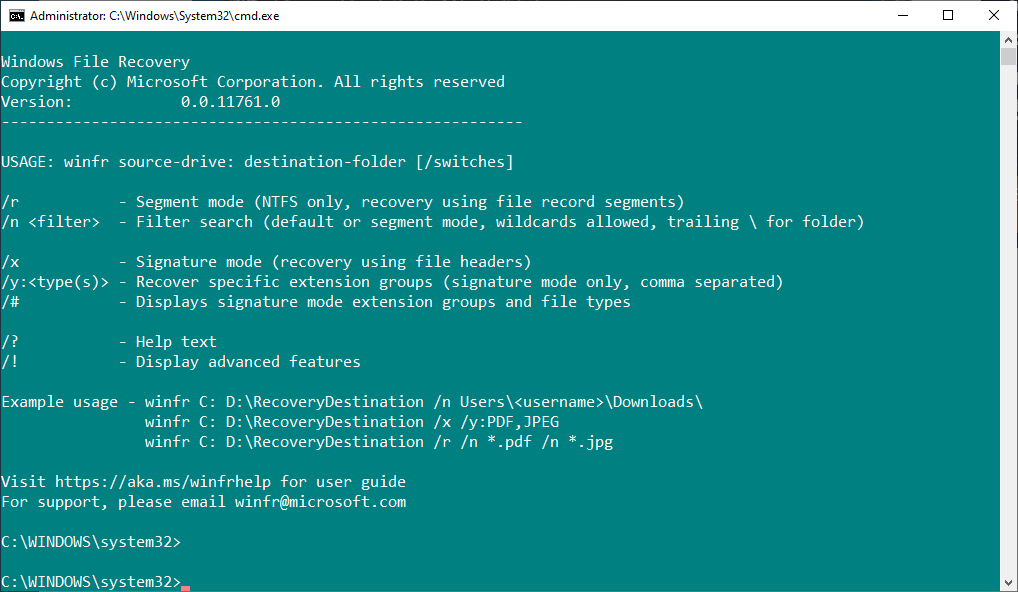Click the blinking cursor at the prompt

point(184,582)
